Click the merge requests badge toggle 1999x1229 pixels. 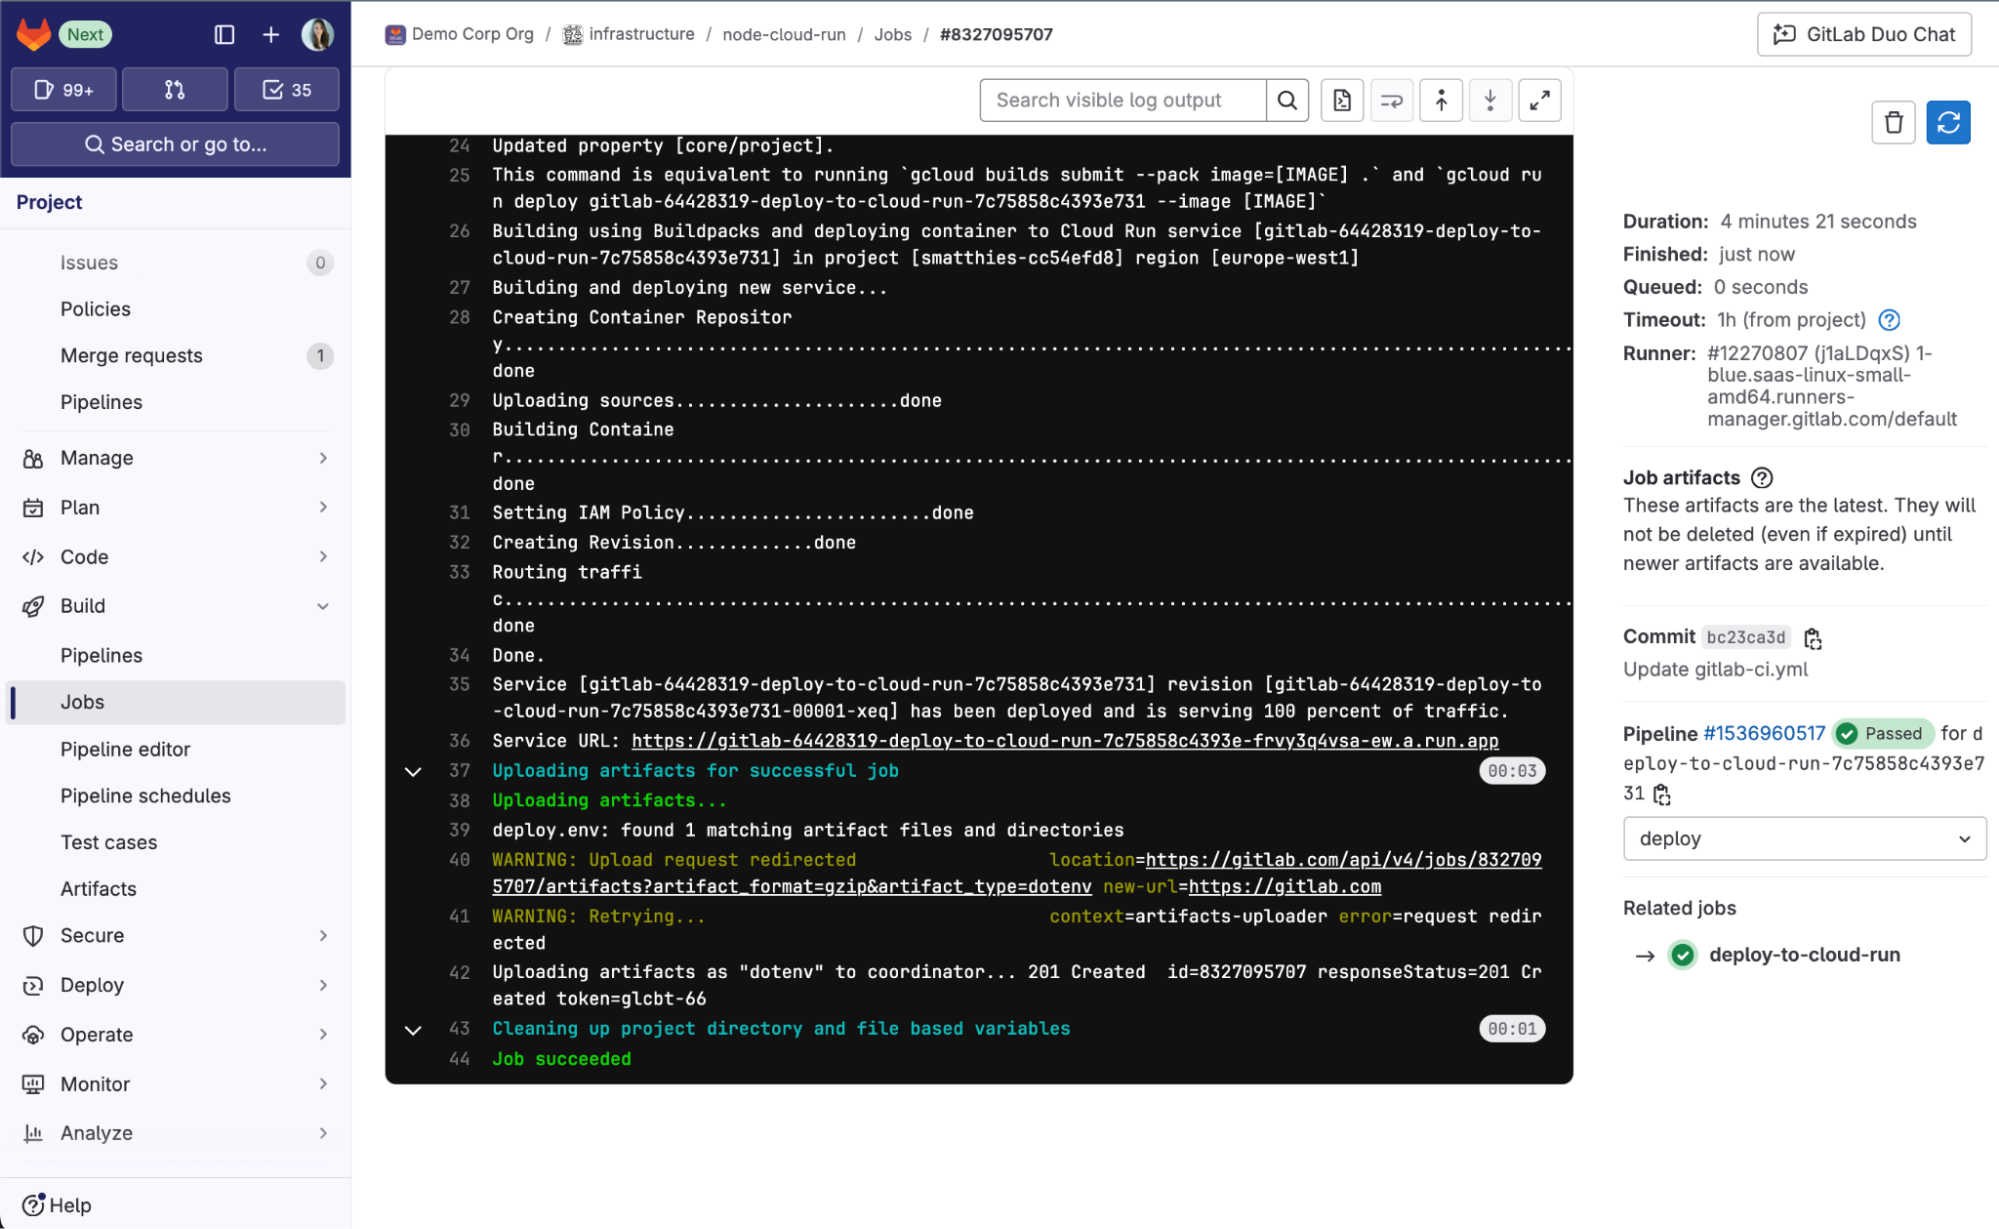[174, 88]
